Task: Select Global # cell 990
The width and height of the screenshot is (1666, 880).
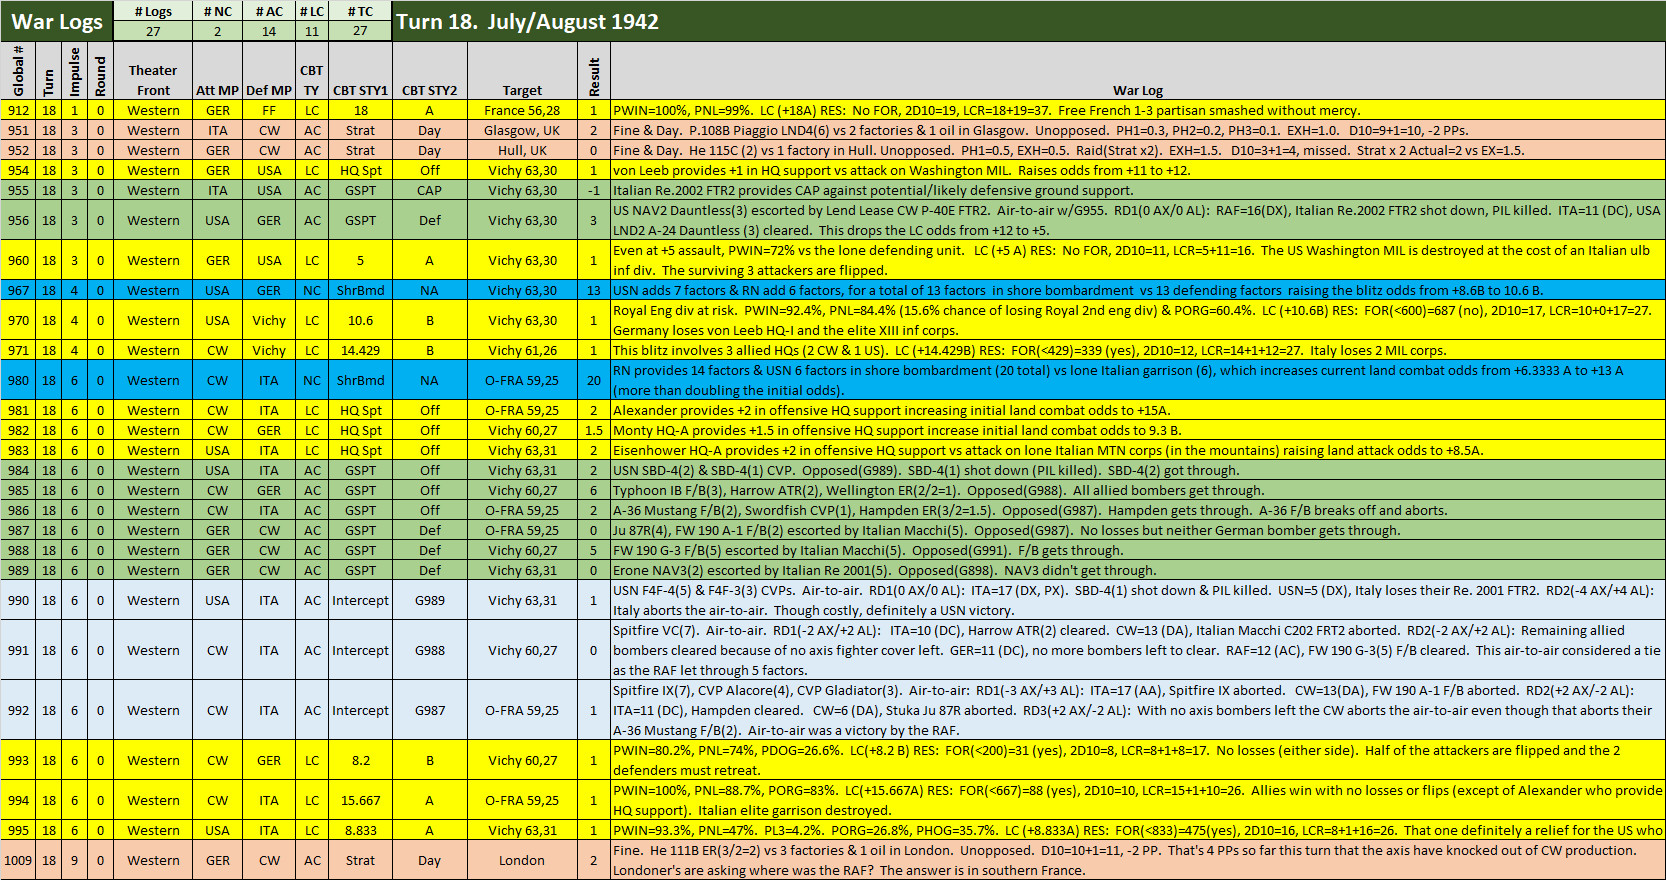Action: click(x=18, y=600)
